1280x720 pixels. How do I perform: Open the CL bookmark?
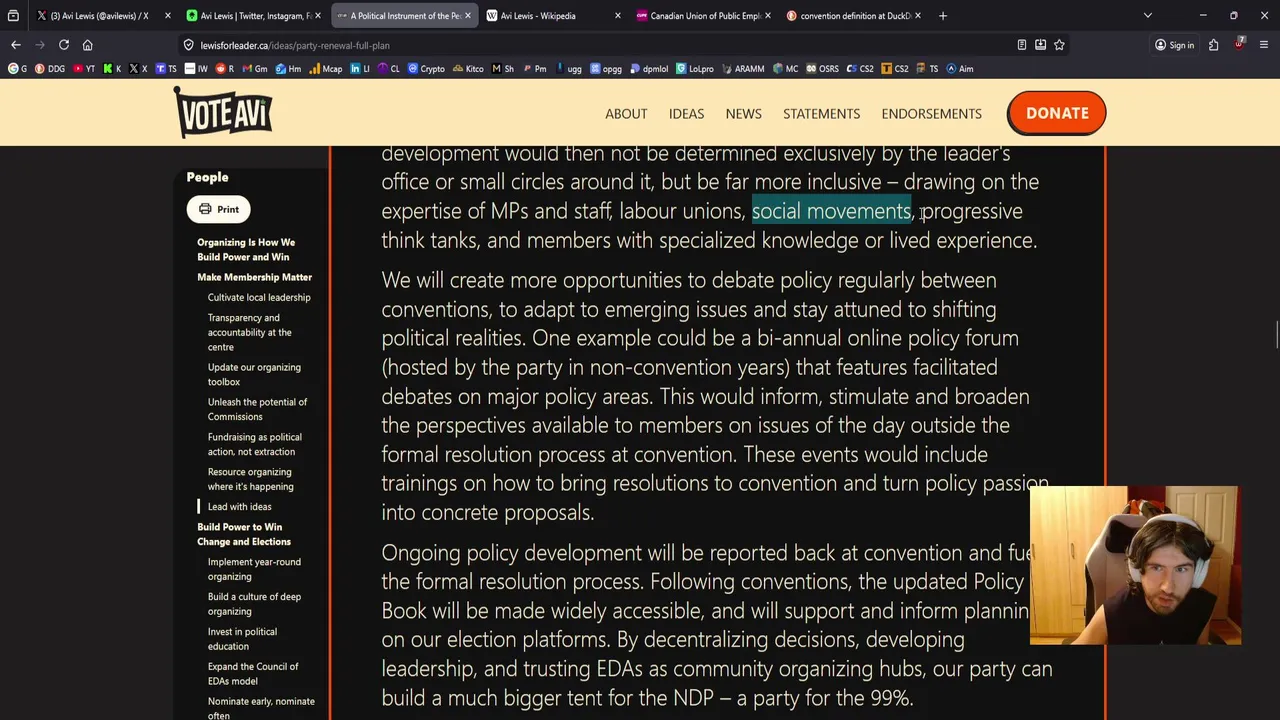[389, 69]
